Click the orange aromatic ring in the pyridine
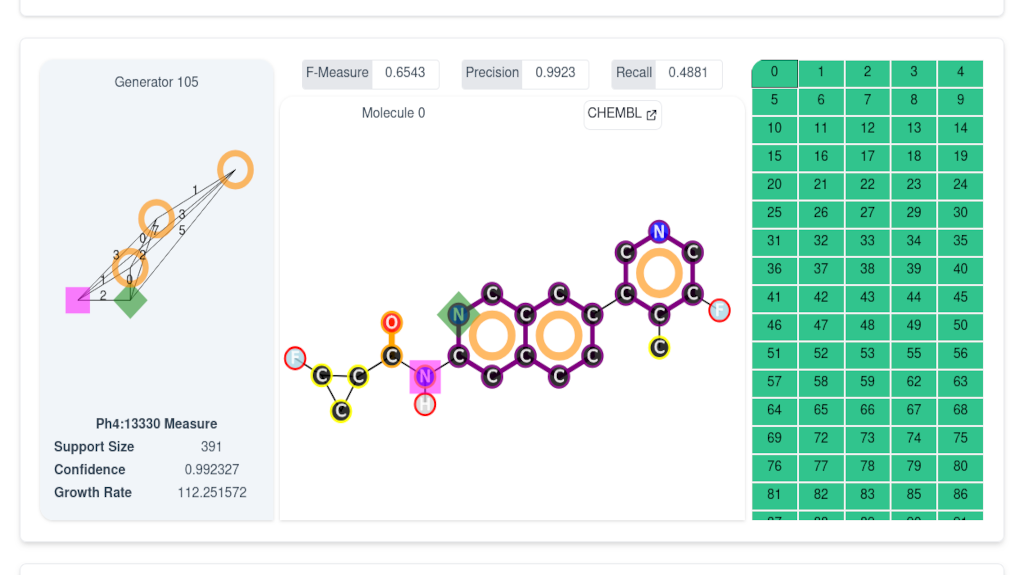The width and height of the screenshot is (1024, 575). click(x=659, y=273)
